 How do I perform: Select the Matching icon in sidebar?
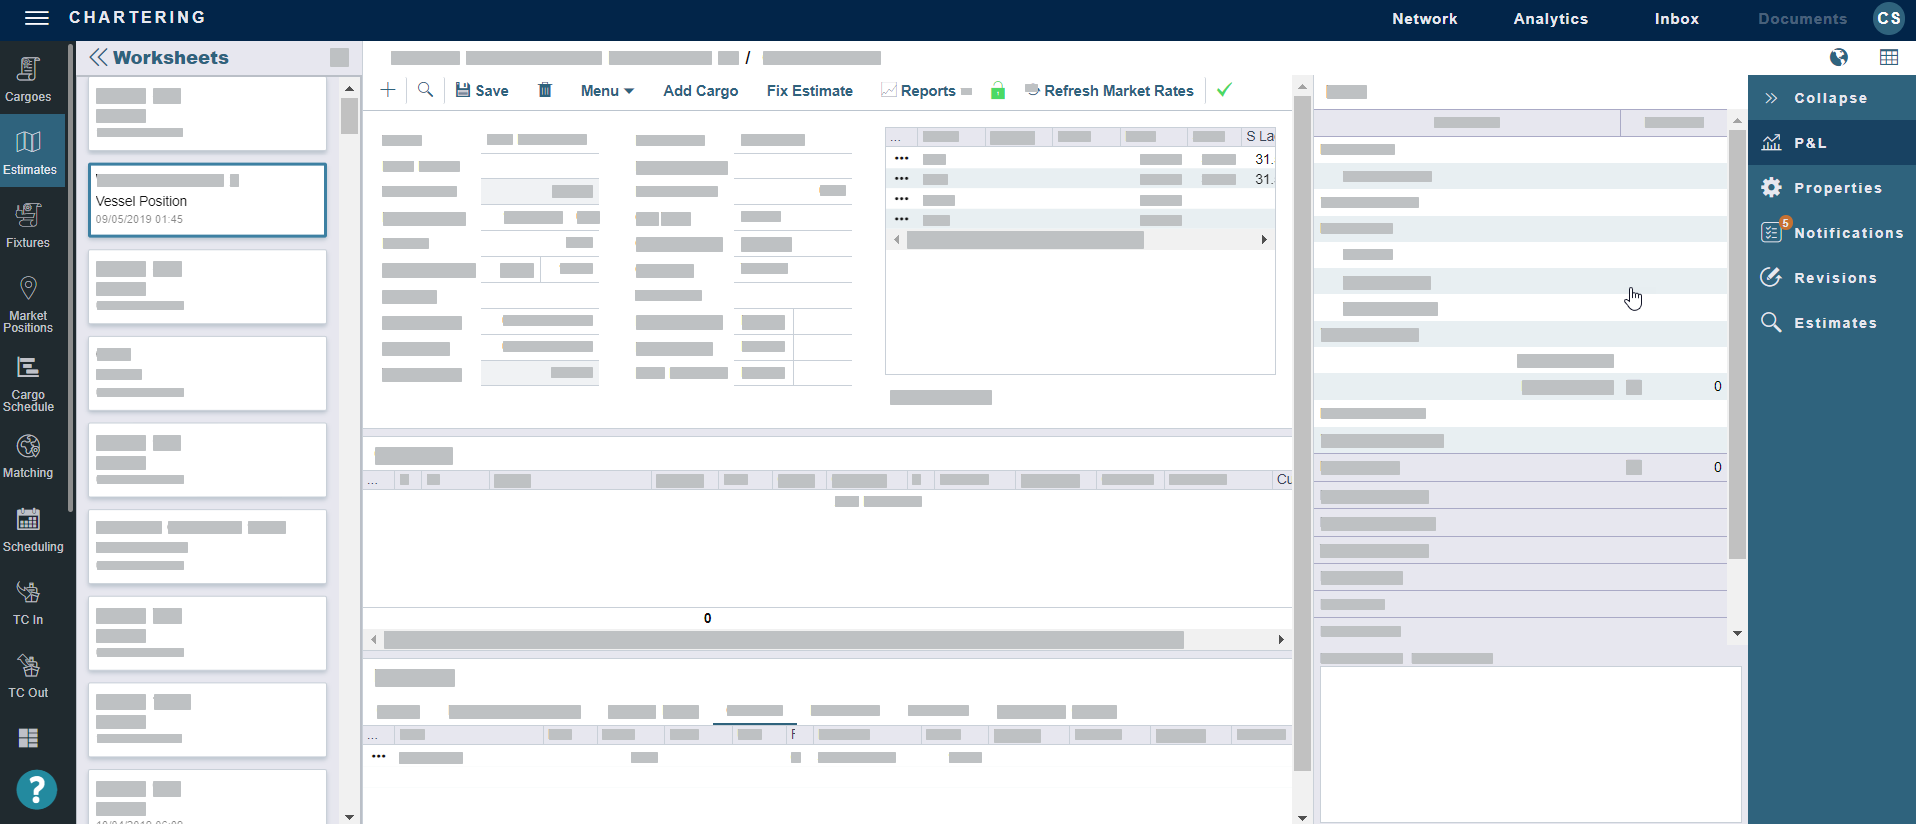click(28, 456)
